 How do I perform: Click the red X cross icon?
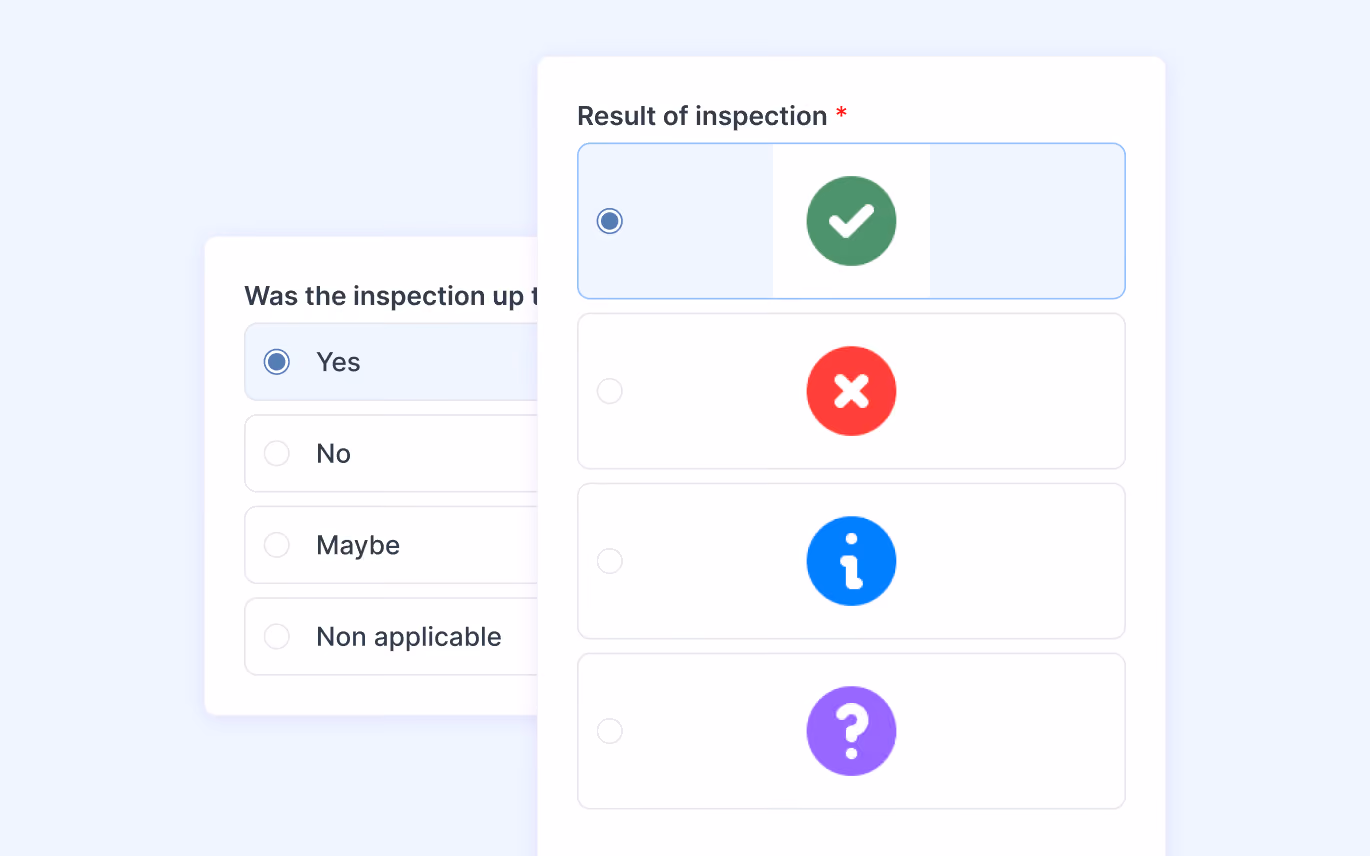coord(851,391)
